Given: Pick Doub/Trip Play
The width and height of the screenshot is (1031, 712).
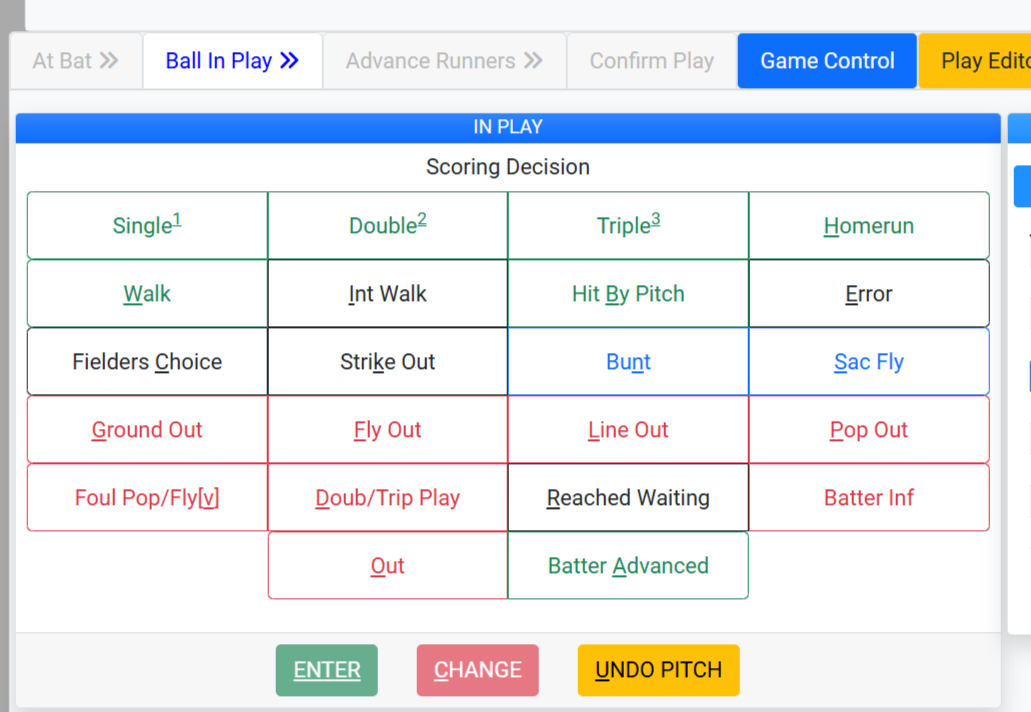Looking at the screenshot, I should [388, 498].
